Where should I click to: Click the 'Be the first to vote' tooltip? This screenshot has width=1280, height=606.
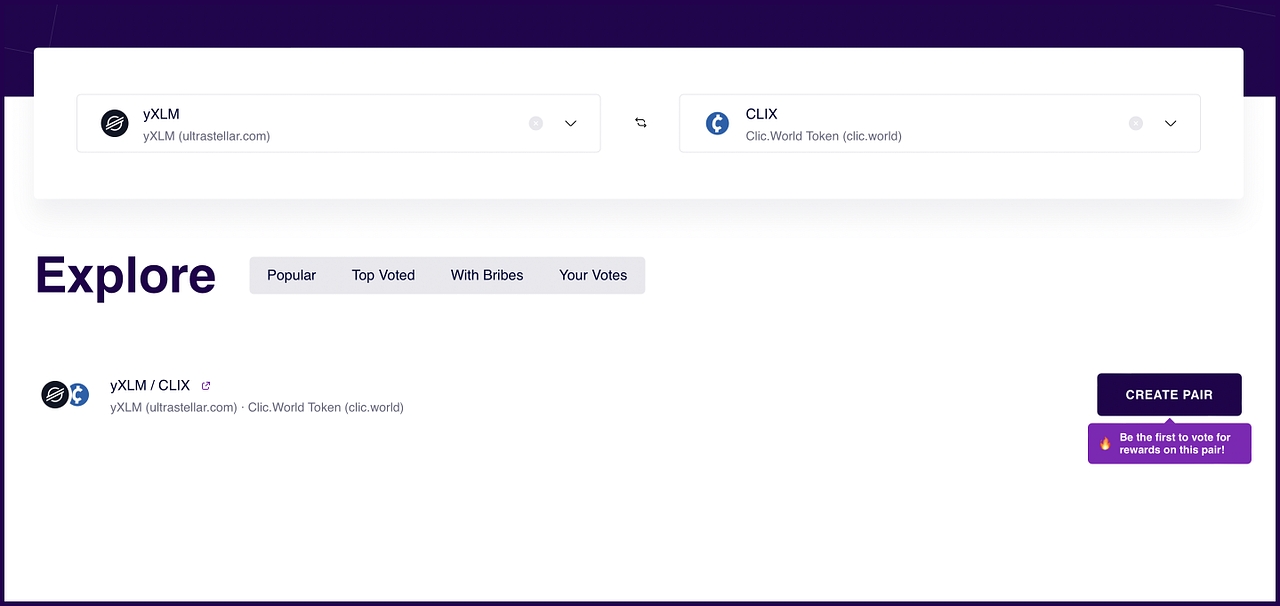click(x=1174, y=444)
